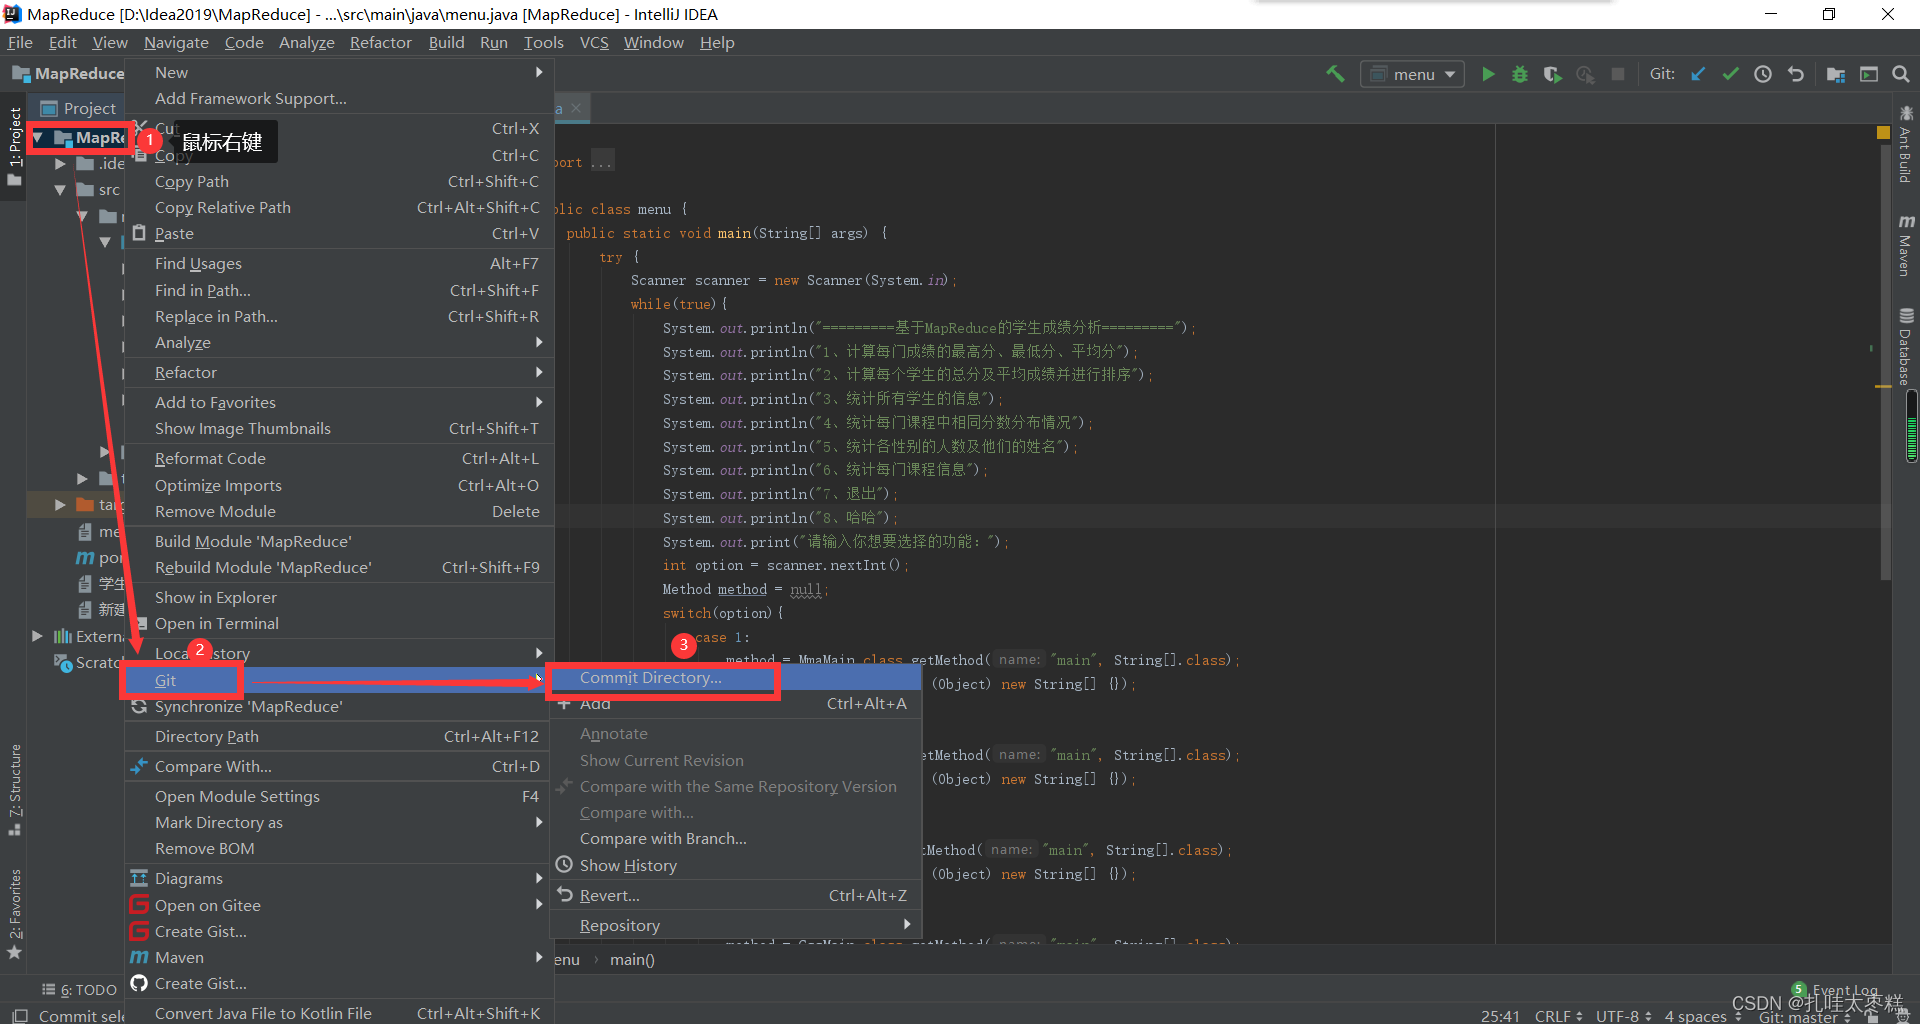Click the Git revert arrow icon
The image size is (1920, 1024).
pyautogui.click(x=1796, y=74)
